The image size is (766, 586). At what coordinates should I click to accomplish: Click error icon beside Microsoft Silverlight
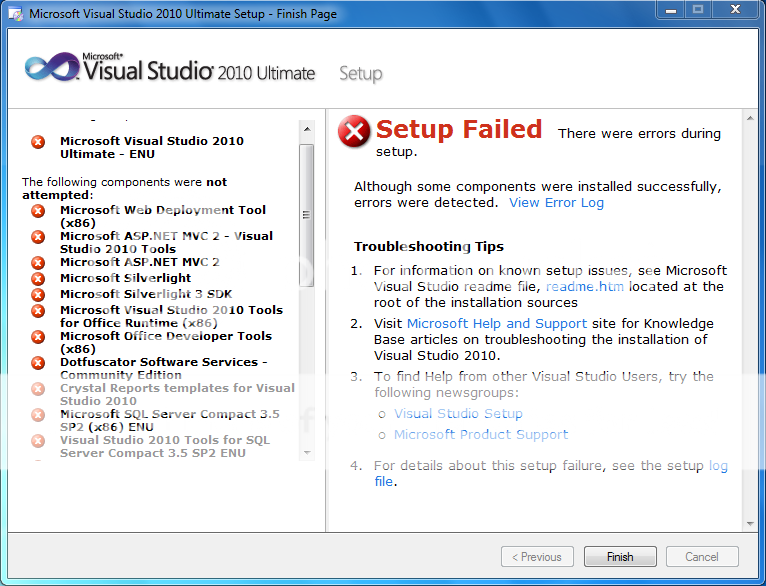pyautogui.click(x=38, y=279)
